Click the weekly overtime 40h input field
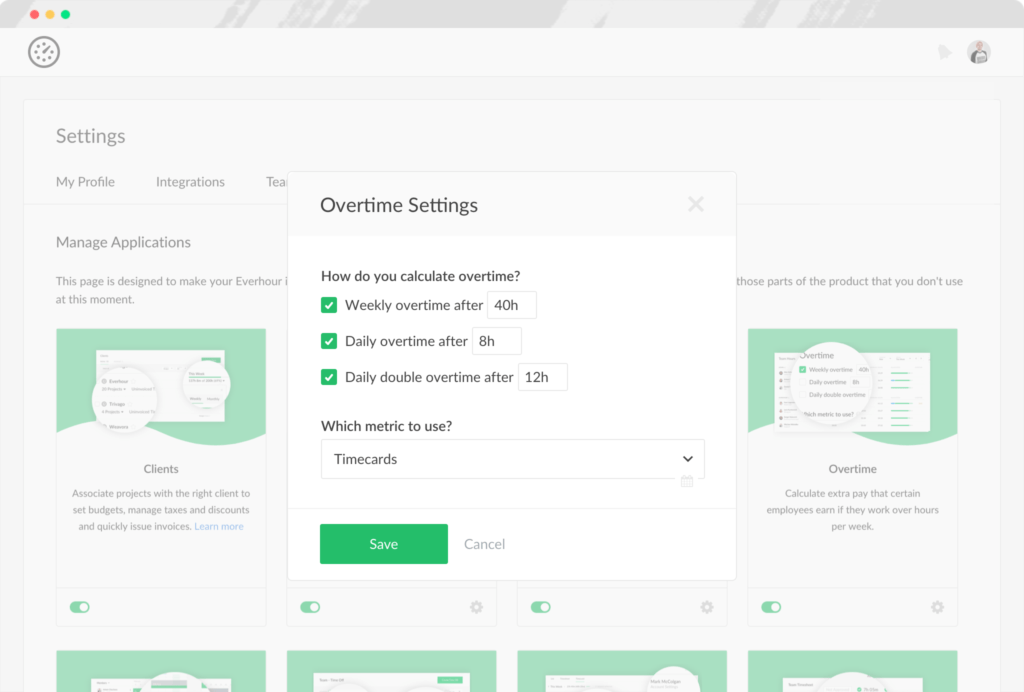This screenshot has width=1024, height=692. [x=512, y=305]
